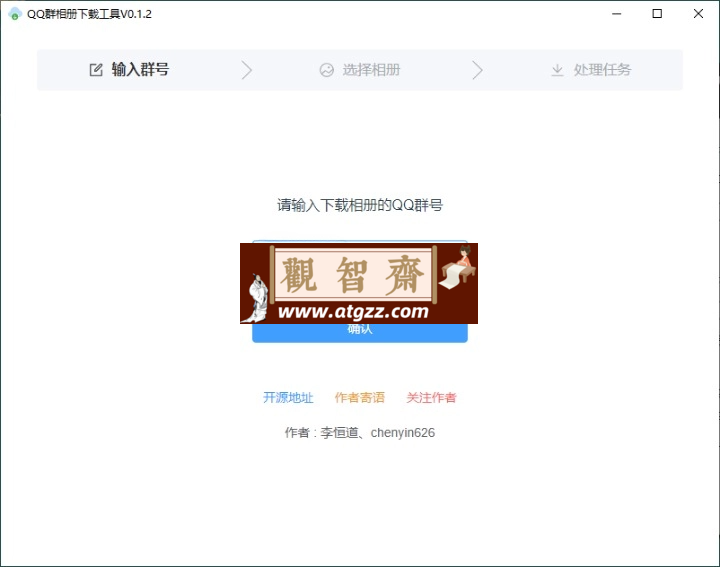Select the 选择相册 step label
The image size is (720, 567).
[x=371, y=70]
